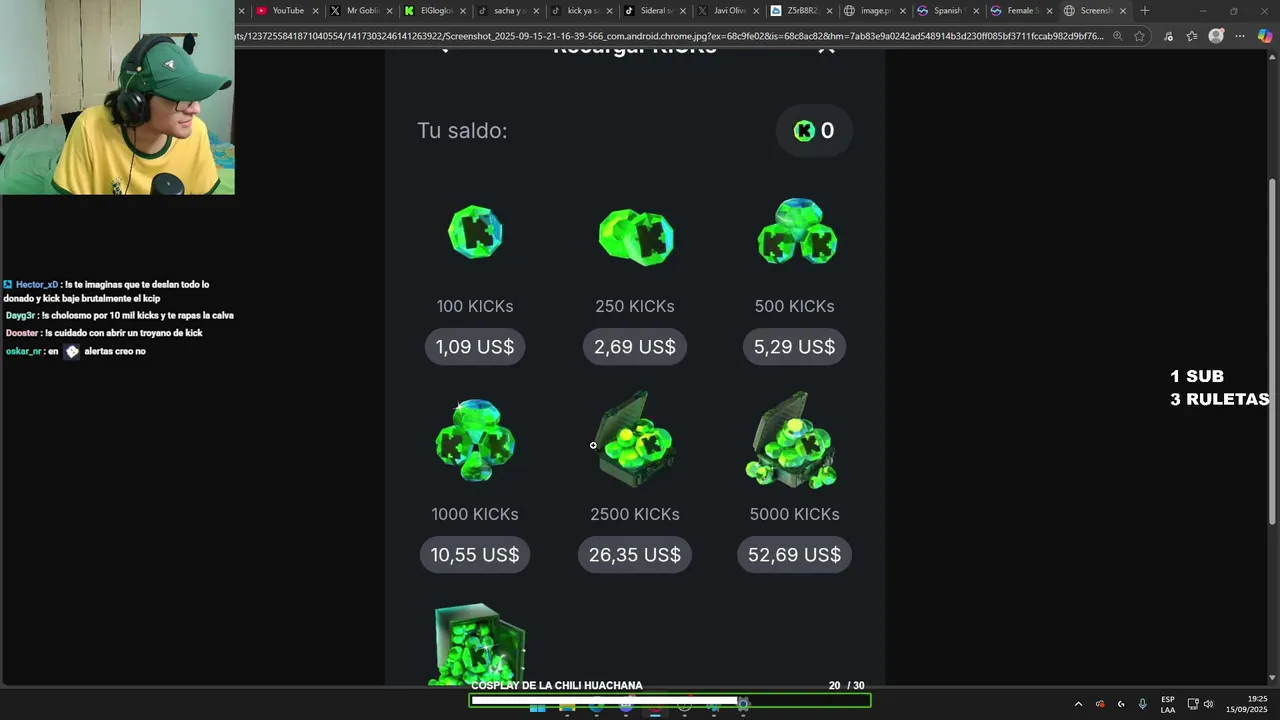Click the 26,35 US$ price button
The height and width of the screenshot is (720, 1280).
(x=635, y=555)
